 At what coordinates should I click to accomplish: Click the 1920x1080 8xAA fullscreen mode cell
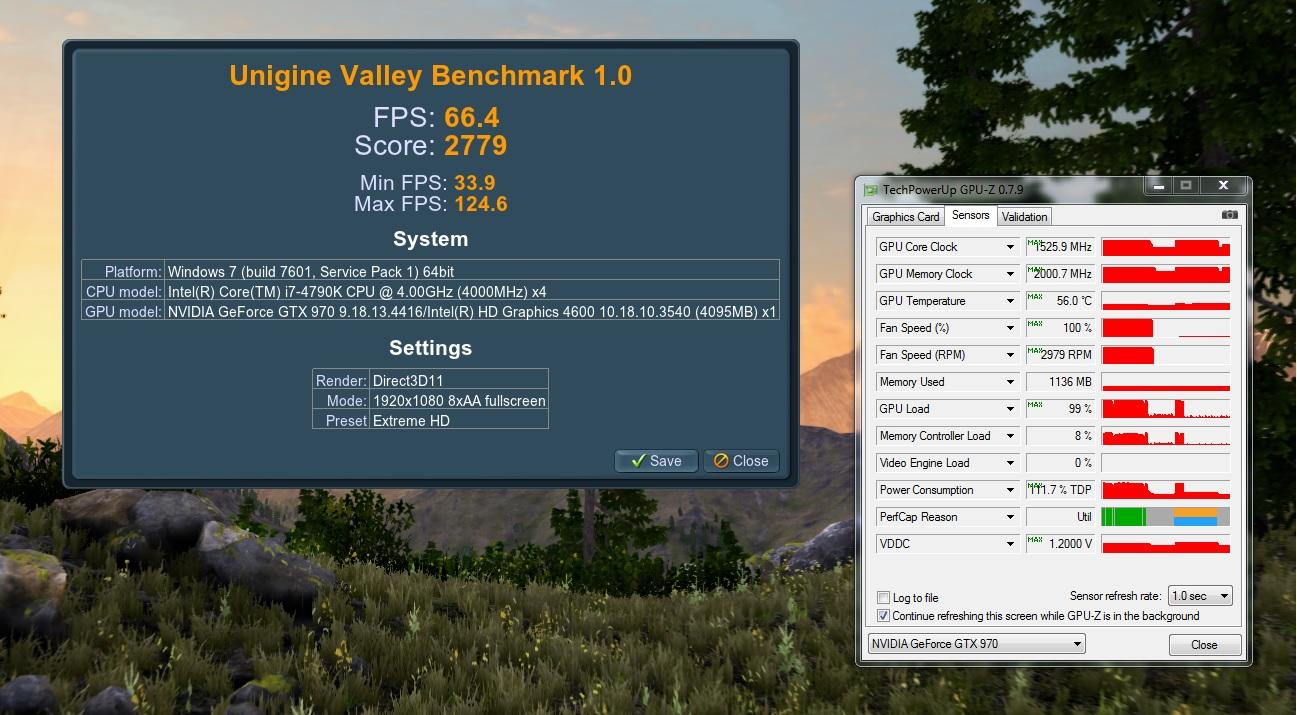(459, 400)
